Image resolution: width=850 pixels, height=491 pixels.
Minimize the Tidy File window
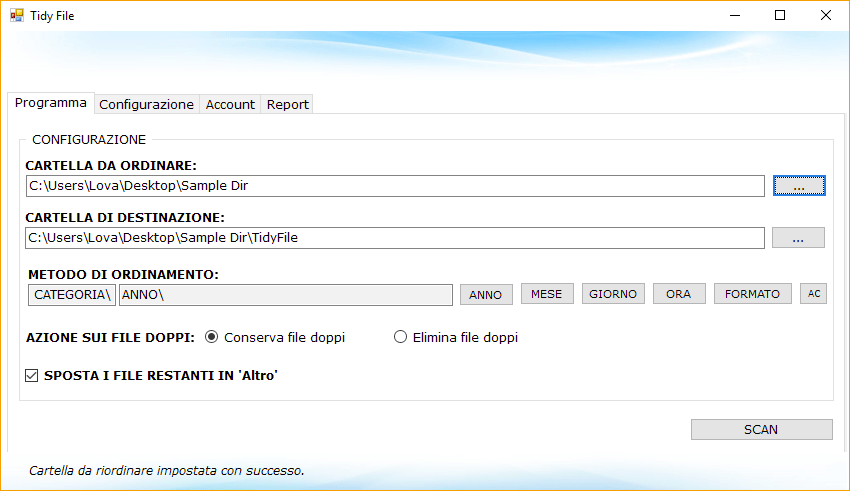[735, 15]
